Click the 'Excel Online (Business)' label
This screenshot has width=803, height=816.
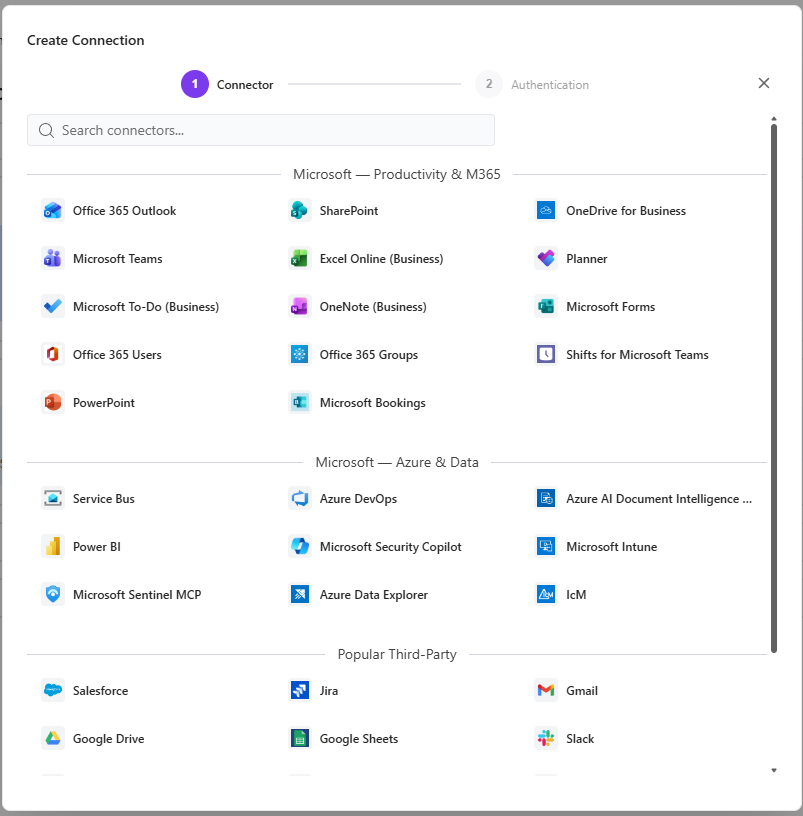click(381, 259)
